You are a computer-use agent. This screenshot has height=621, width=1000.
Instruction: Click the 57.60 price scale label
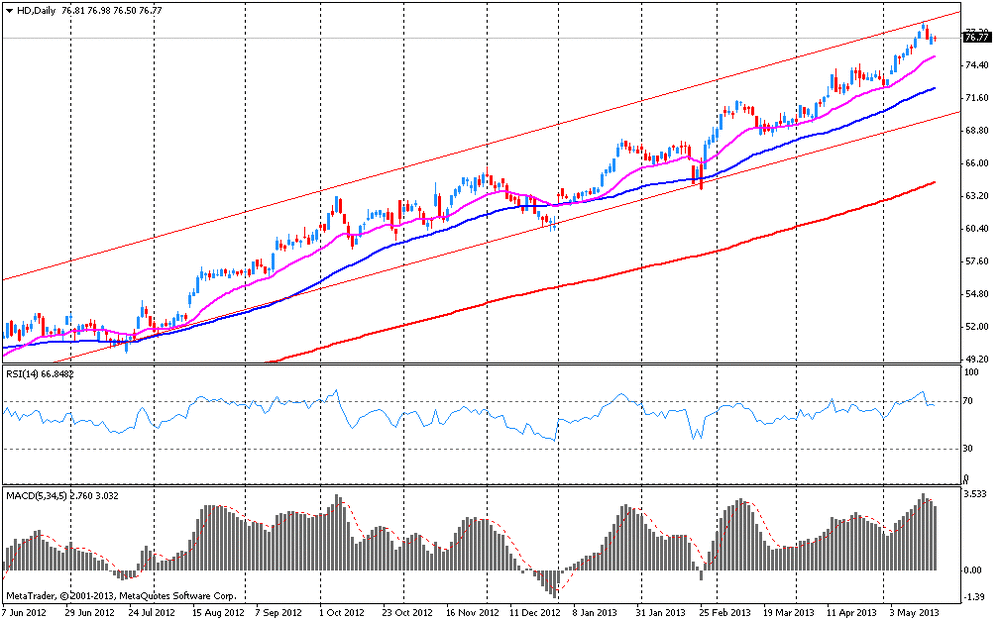click(x=977, y=261)
